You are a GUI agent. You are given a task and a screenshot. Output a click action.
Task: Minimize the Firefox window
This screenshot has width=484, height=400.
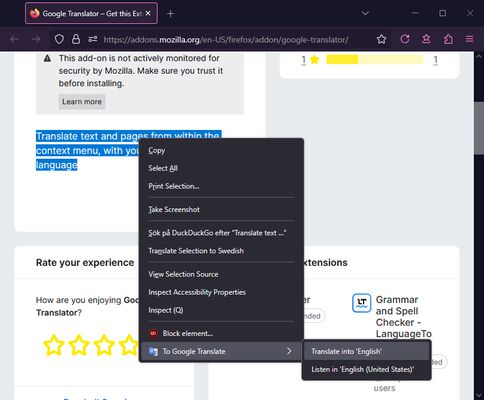click(415, 13)
